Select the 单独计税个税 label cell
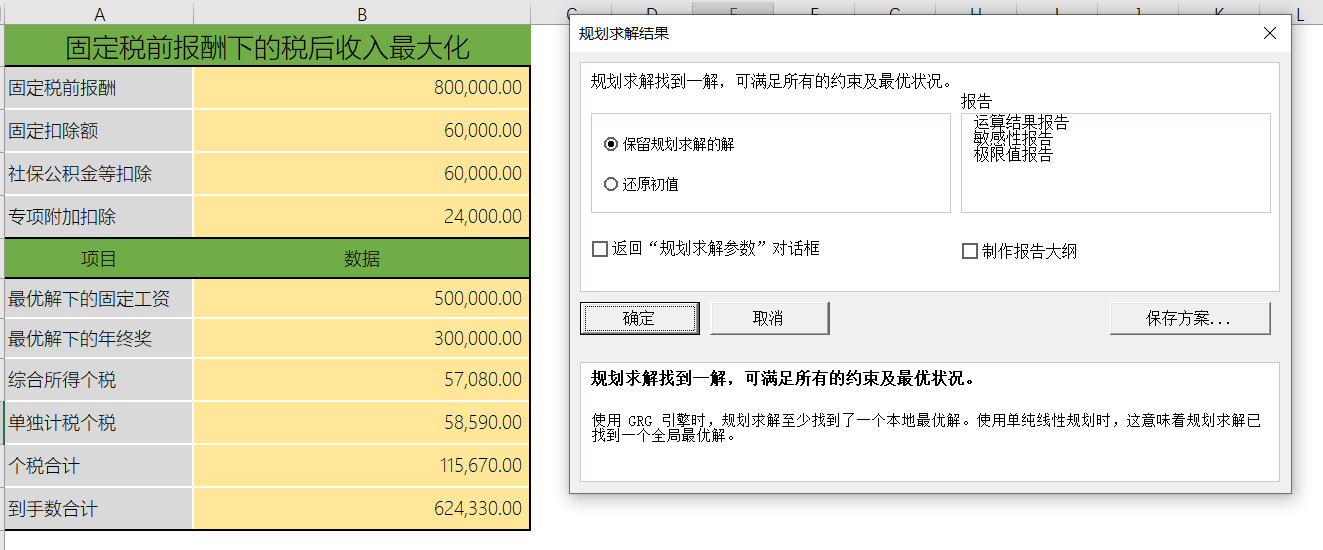 [99, 423]
